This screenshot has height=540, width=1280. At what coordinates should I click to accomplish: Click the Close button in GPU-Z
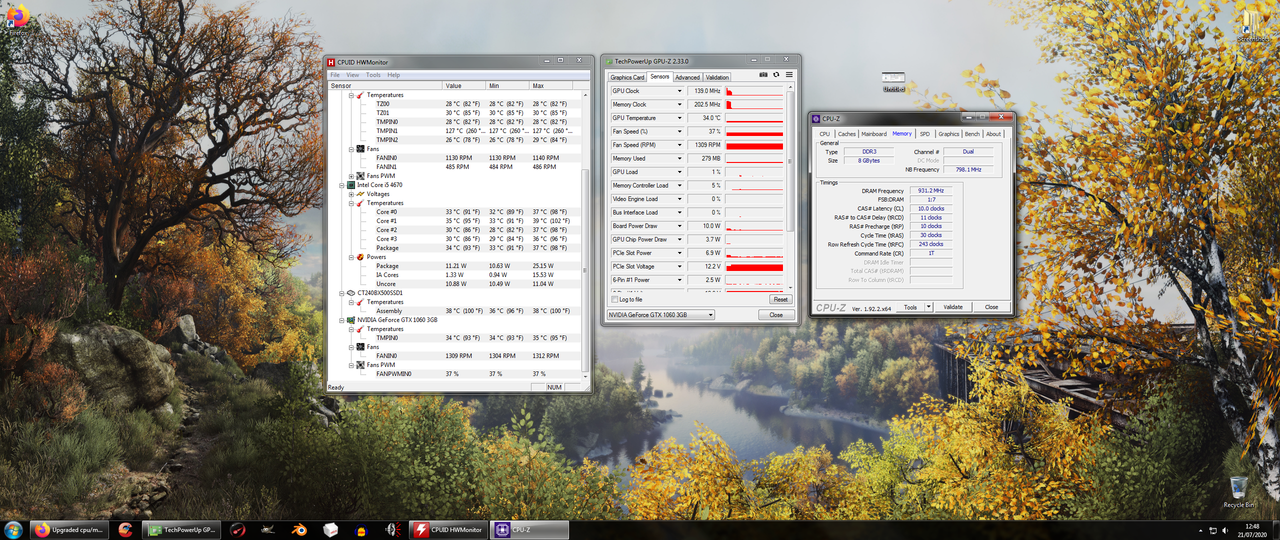coord(776,315)
